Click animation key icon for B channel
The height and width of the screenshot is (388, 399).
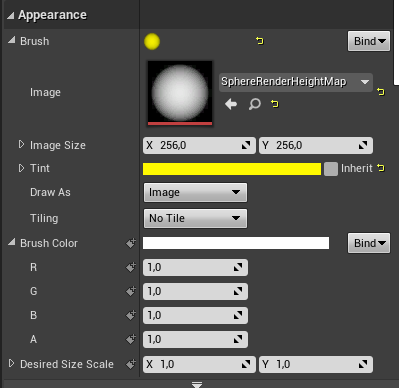pos(131,315)
